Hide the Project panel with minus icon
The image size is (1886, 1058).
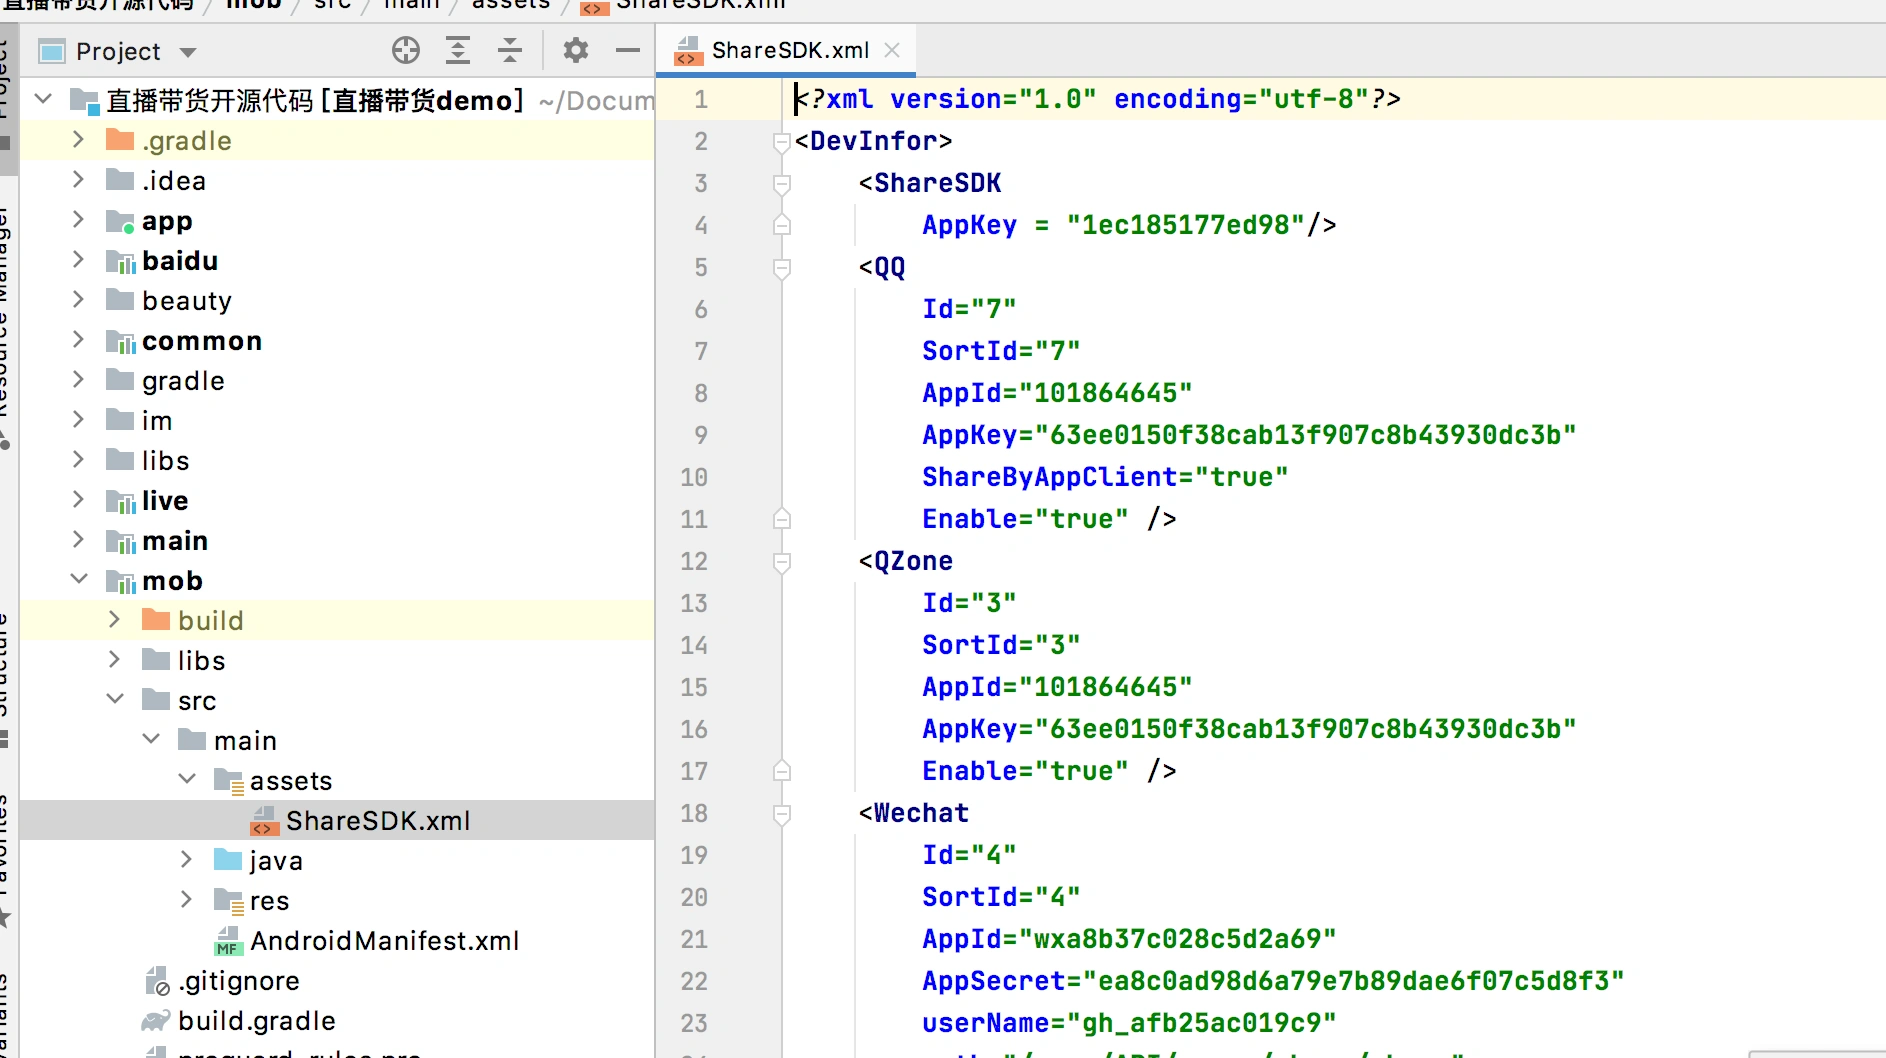pos(628,50)
